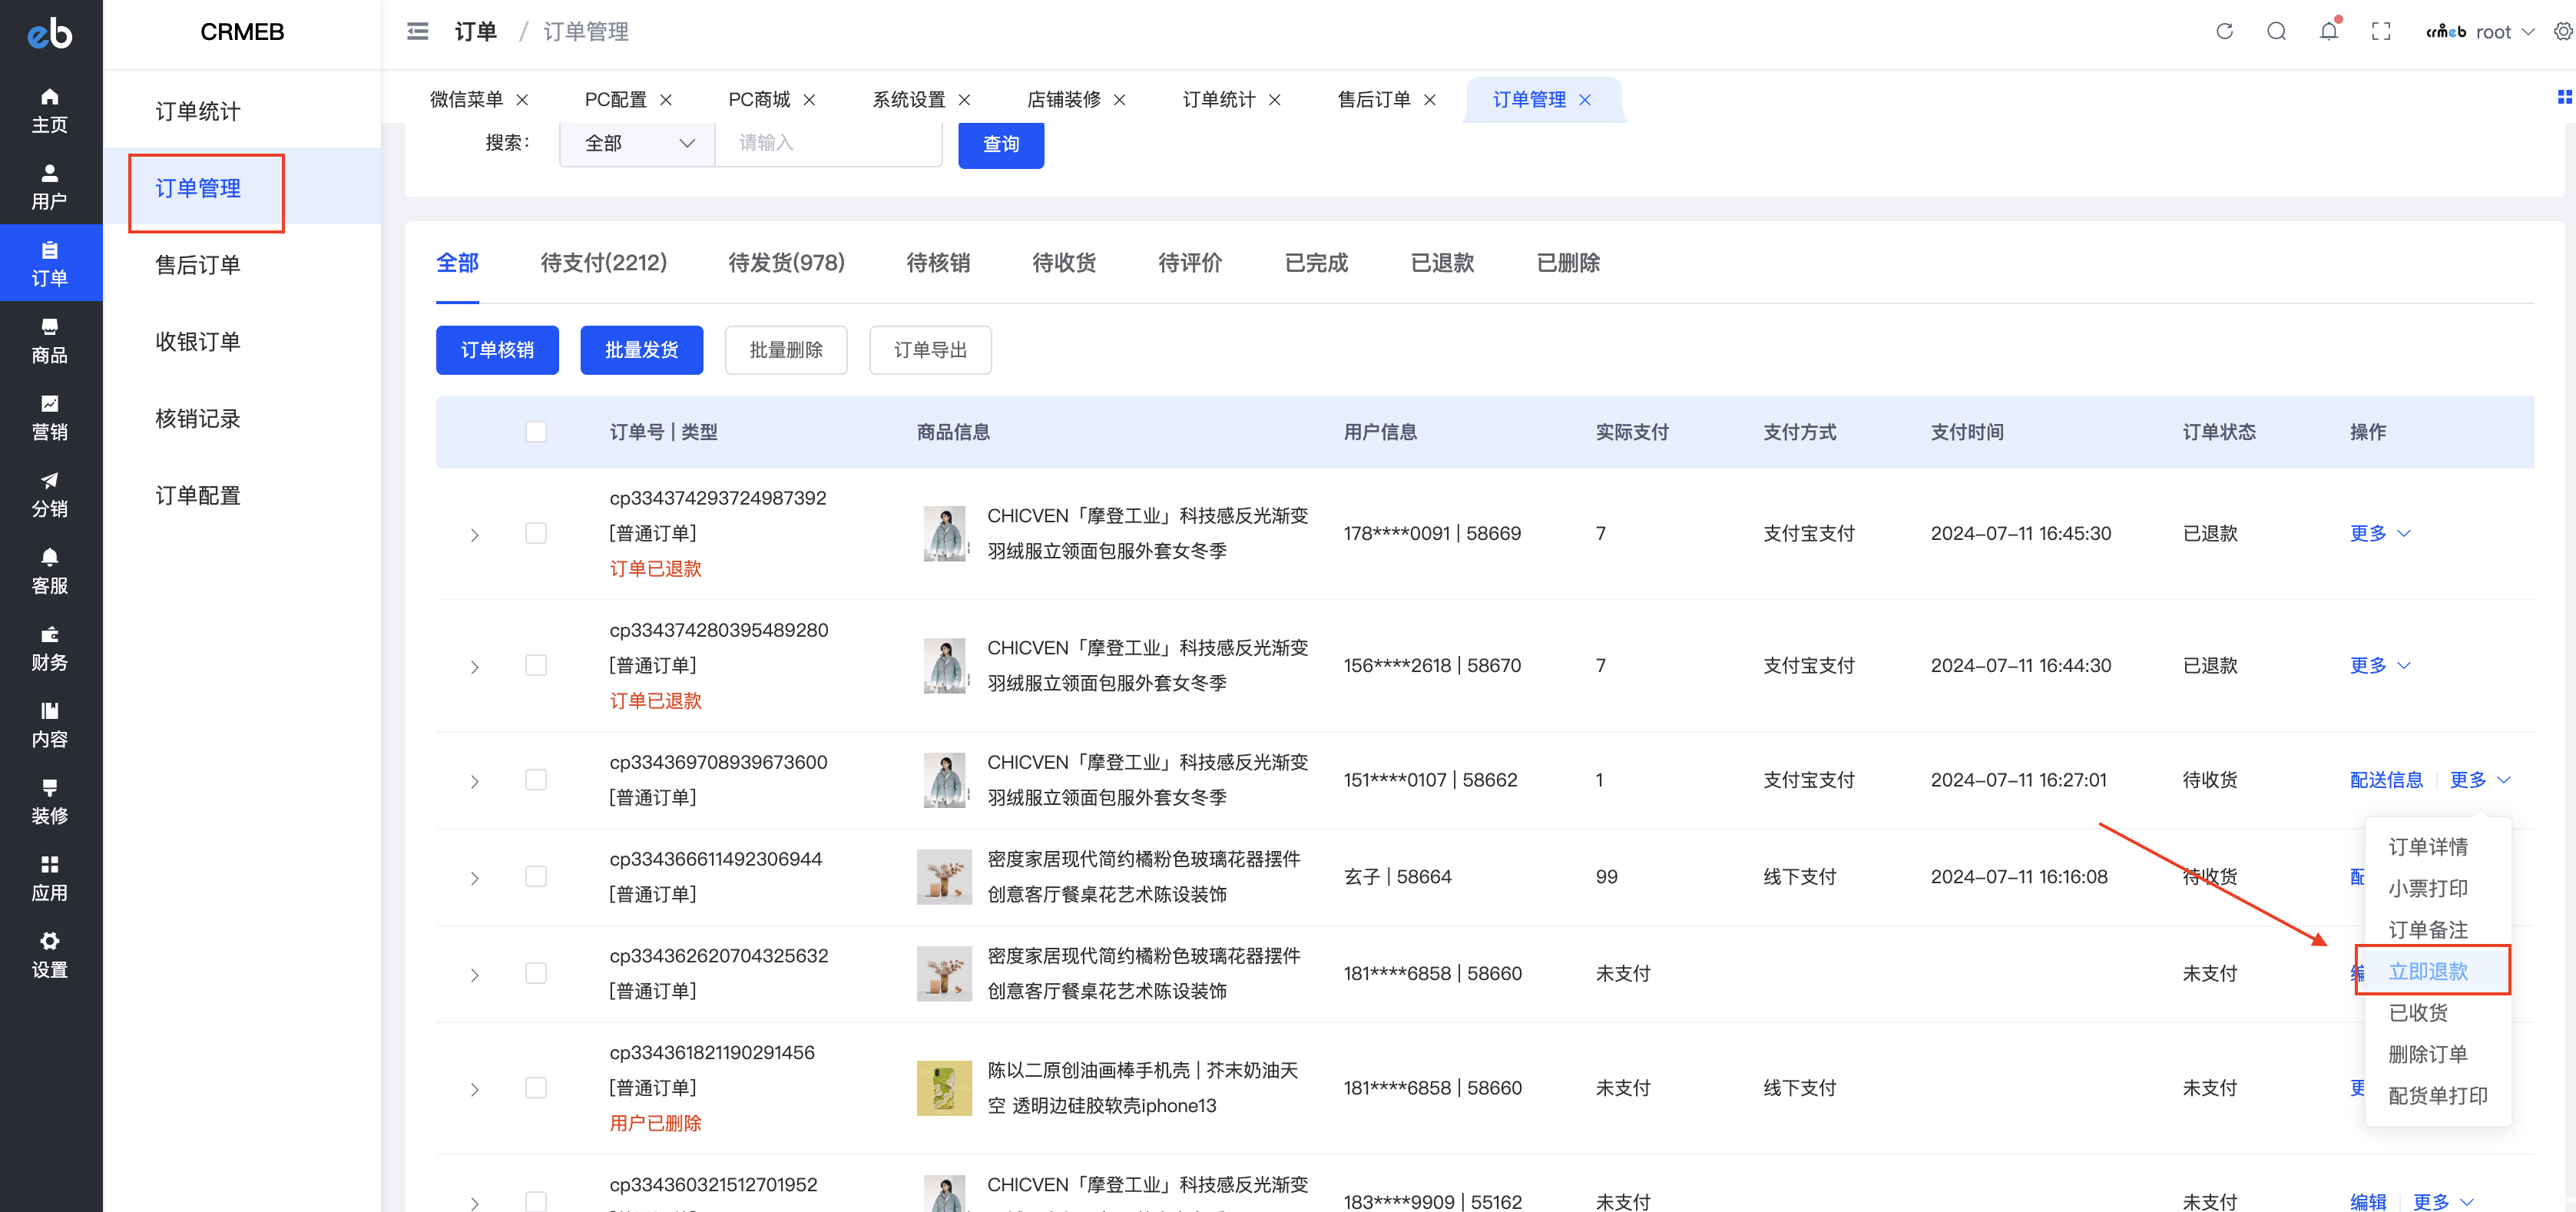This screenshot has height=1212, width=2576.
Task: Open 营销 section in left sidebar
Action: tap(49, 418)
